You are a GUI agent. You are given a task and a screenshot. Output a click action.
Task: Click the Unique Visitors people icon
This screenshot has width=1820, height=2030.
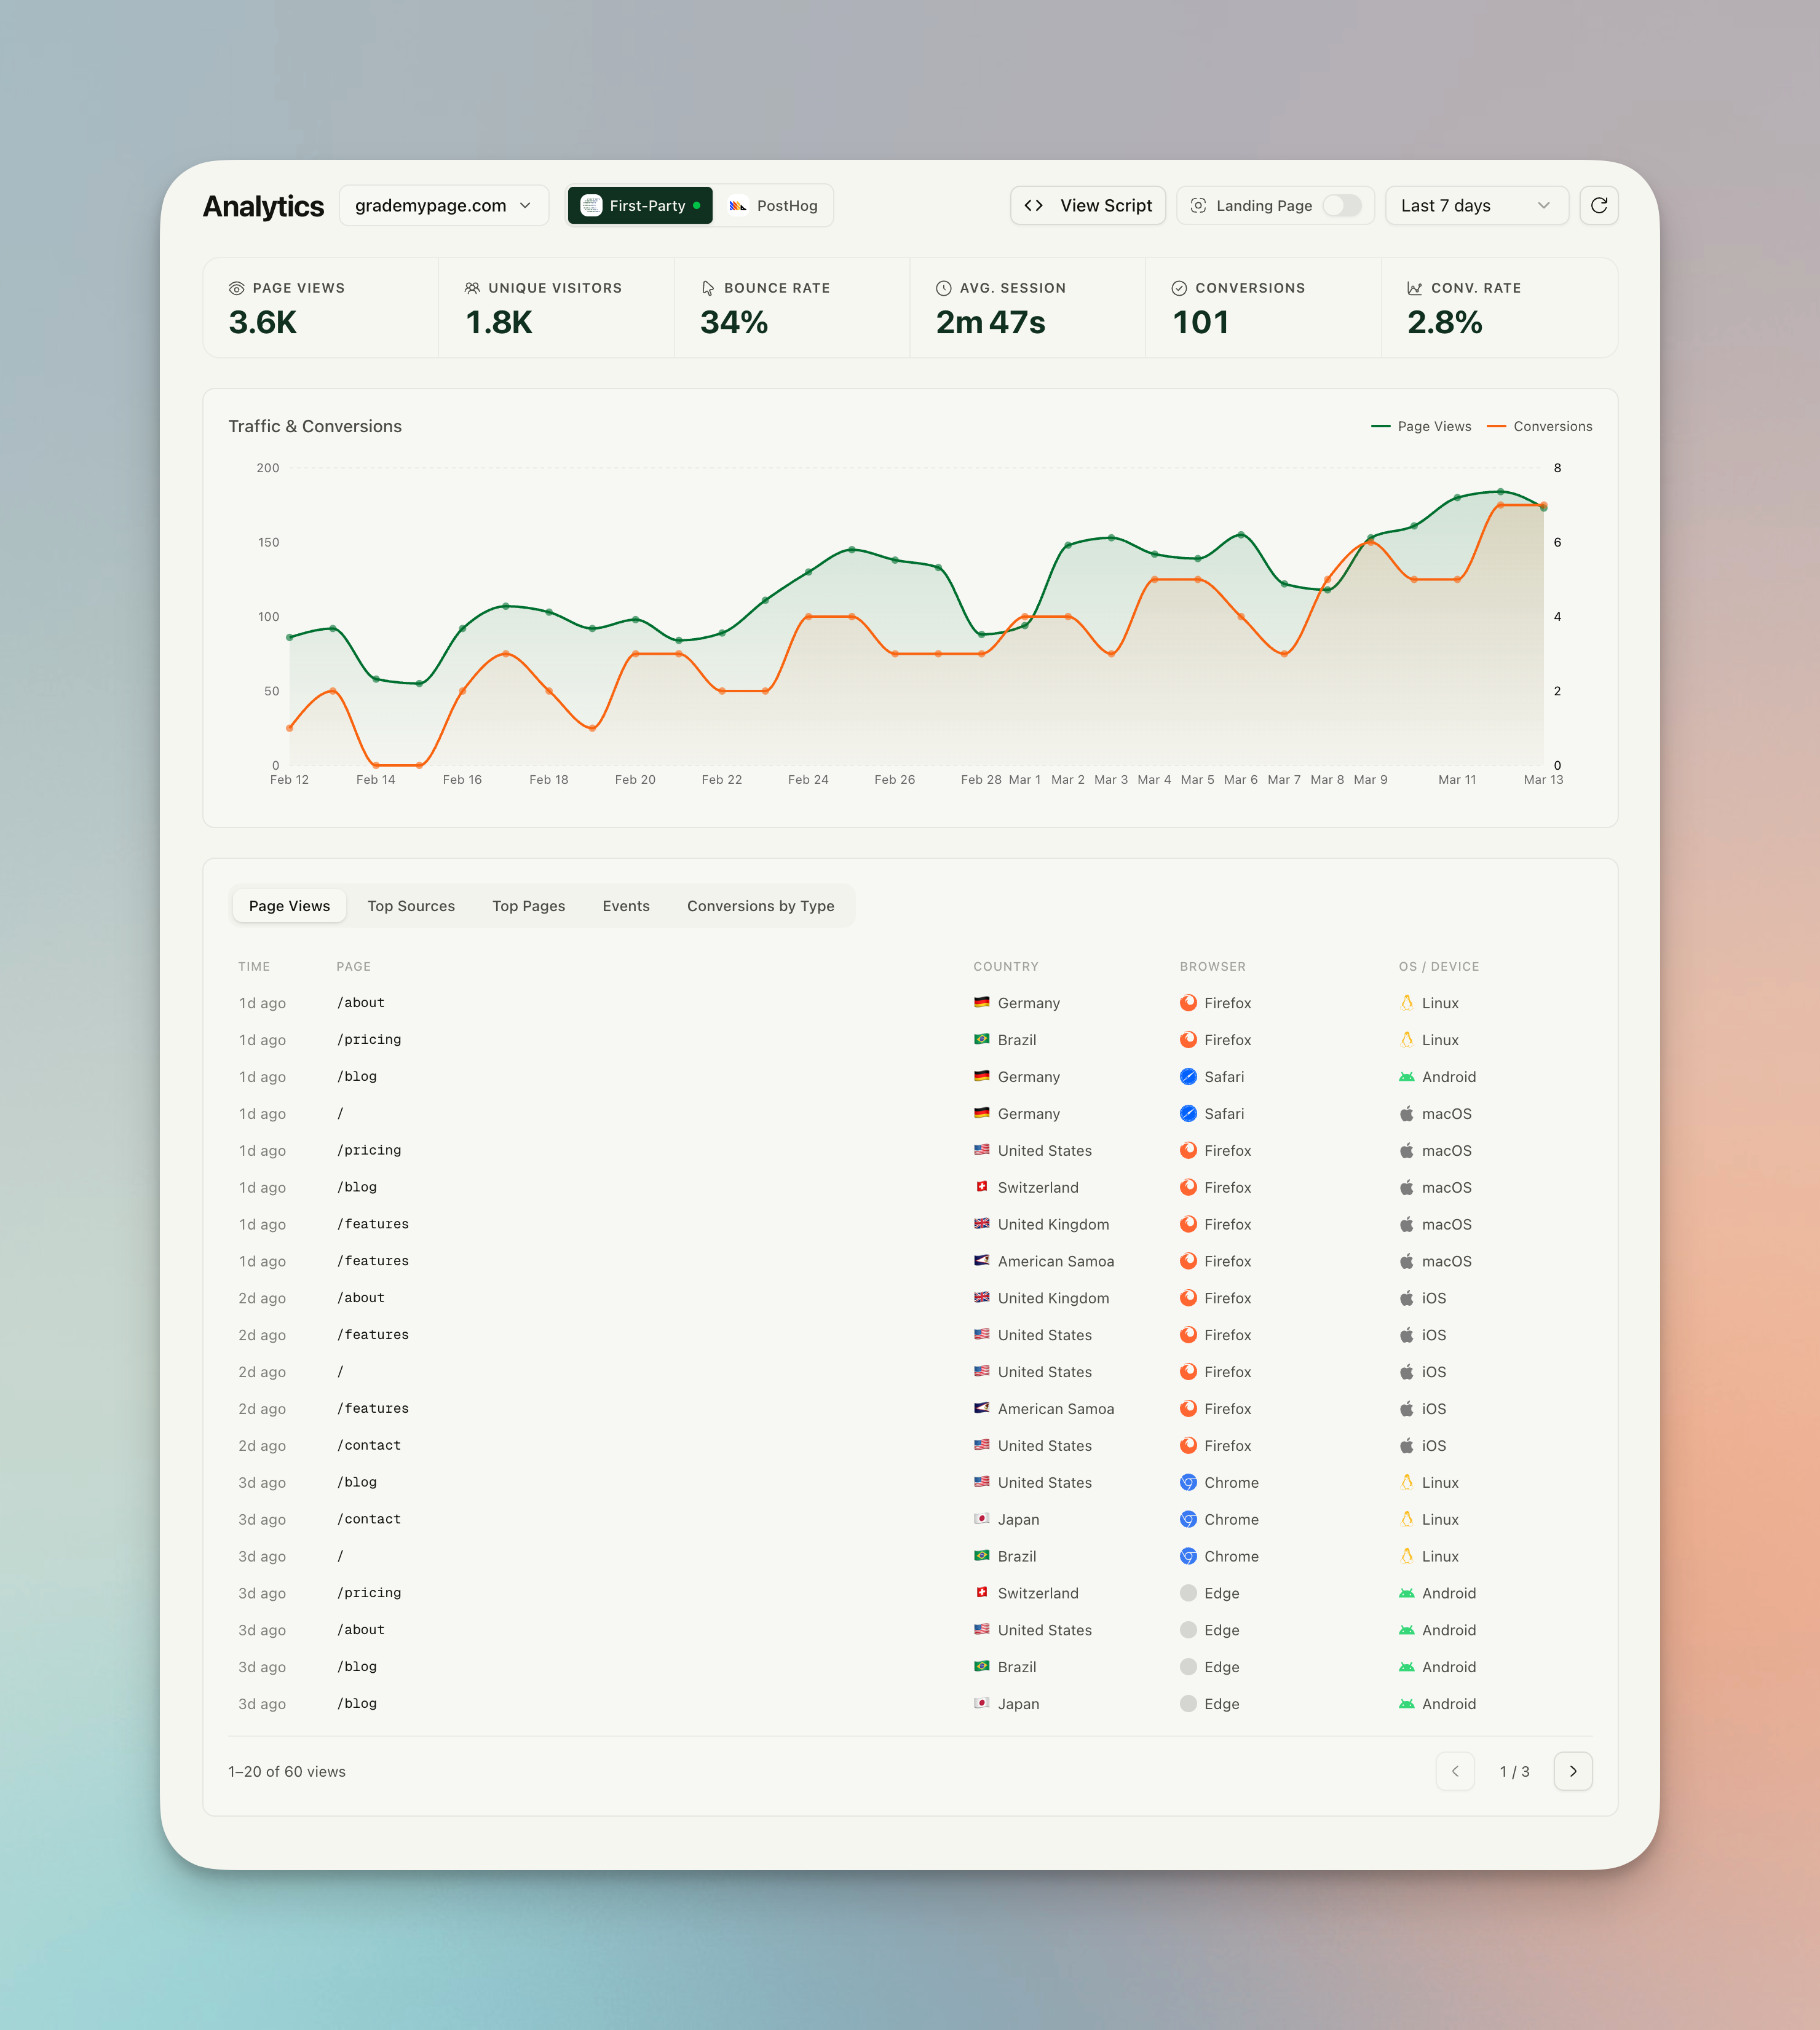tap(472, 288)
